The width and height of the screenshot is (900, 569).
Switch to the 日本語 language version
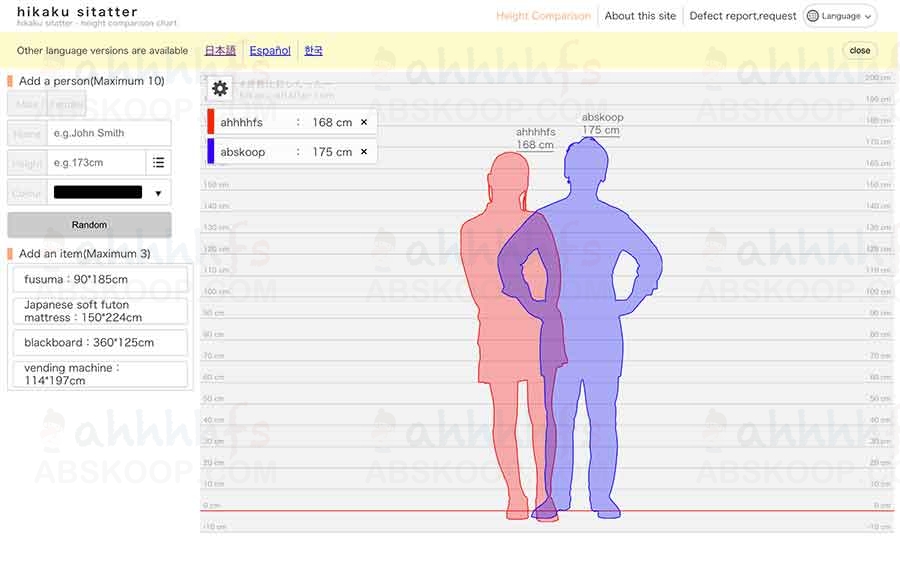click(220, 51)
